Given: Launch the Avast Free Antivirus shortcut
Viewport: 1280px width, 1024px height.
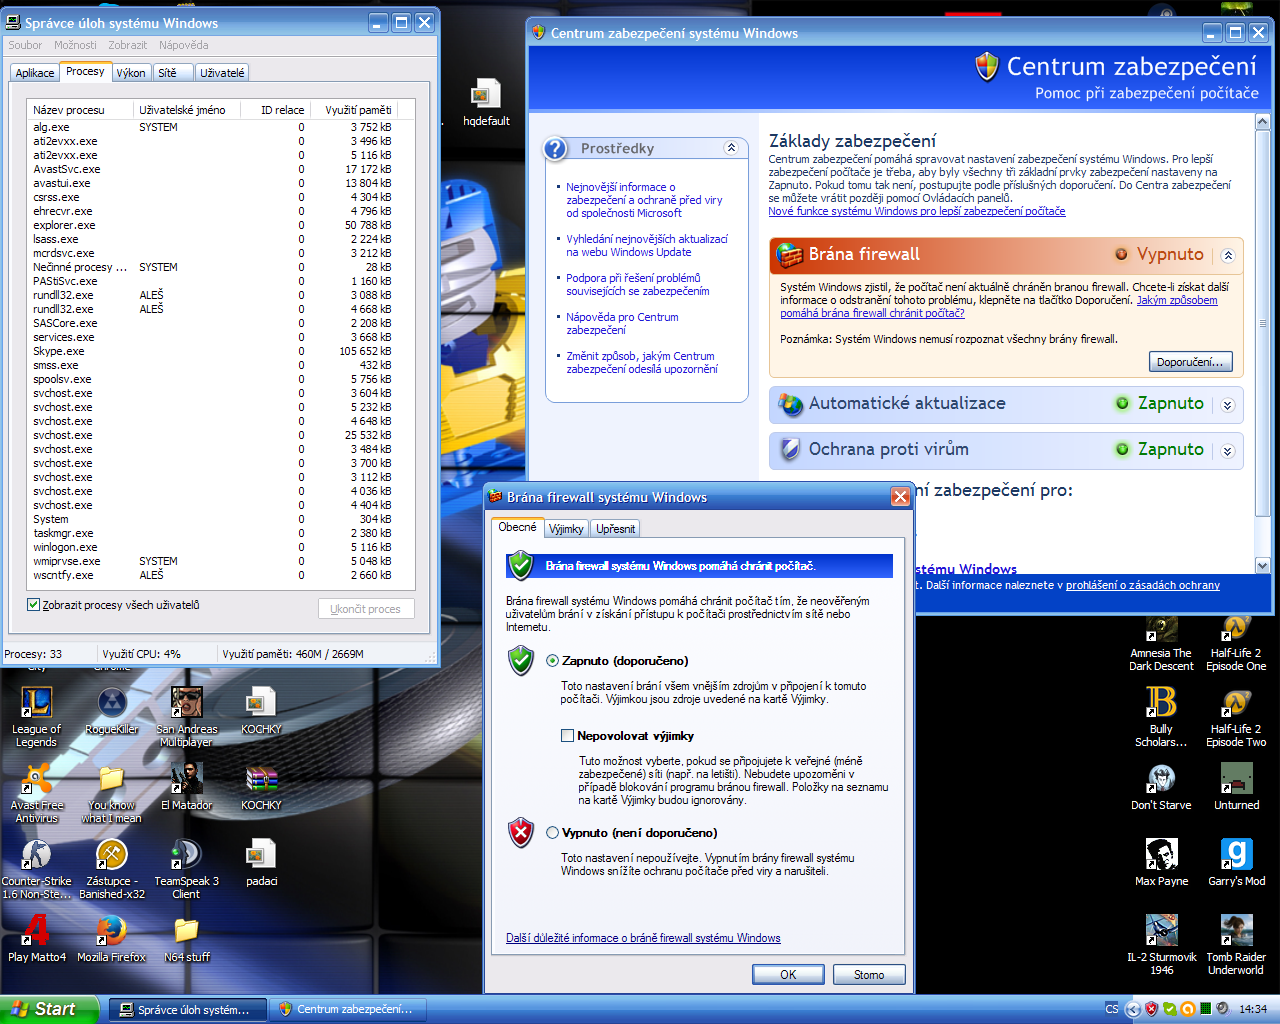Looking at the screenshot, I should (37, 779).
